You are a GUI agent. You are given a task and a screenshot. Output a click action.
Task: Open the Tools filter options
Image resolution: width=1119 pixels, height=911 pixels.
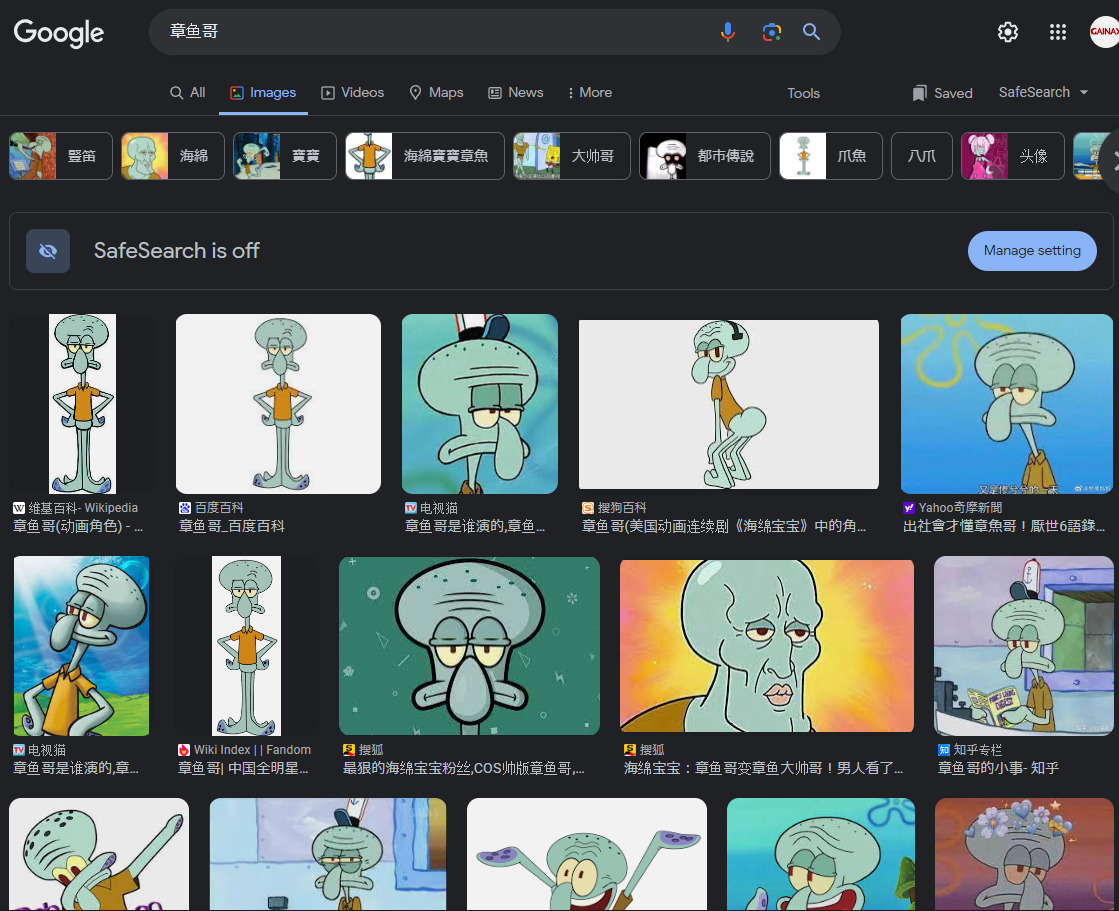(803, 93)
